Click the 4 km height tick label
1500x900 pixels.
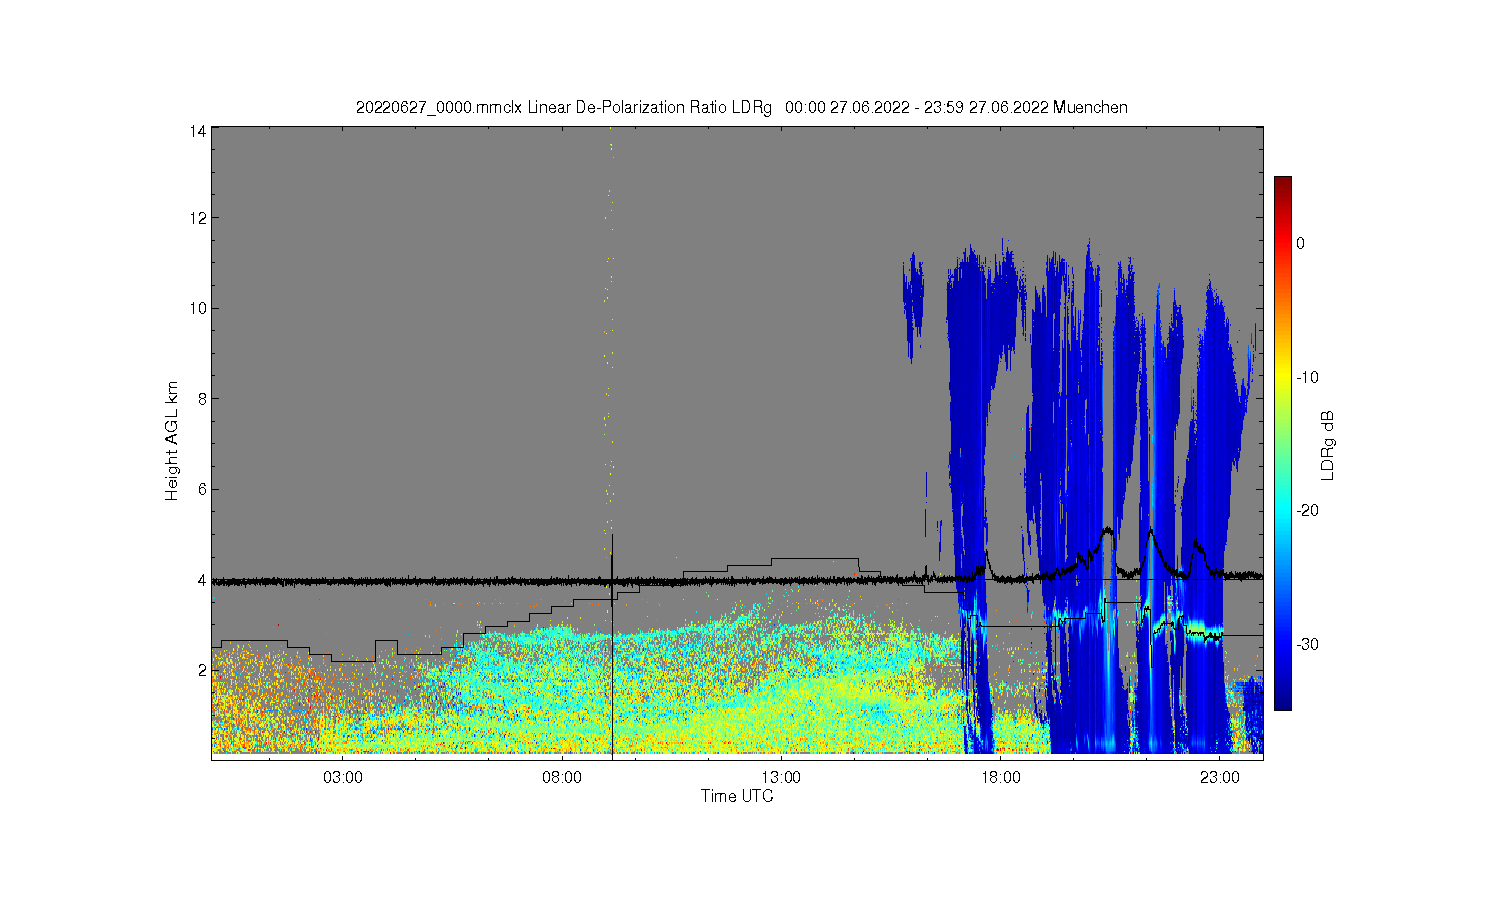(x=202, y=580)
